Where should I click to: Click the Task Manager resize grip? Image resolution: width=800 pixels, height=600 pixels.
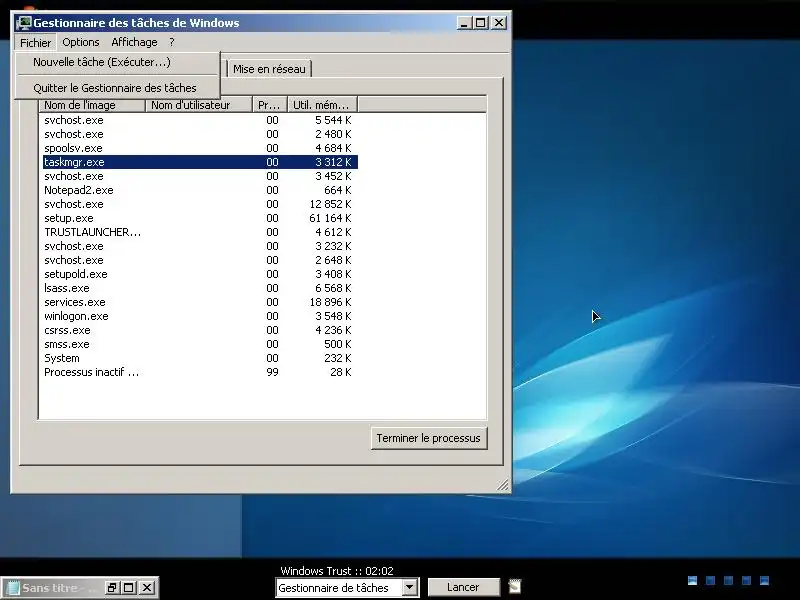pos(503,485)
